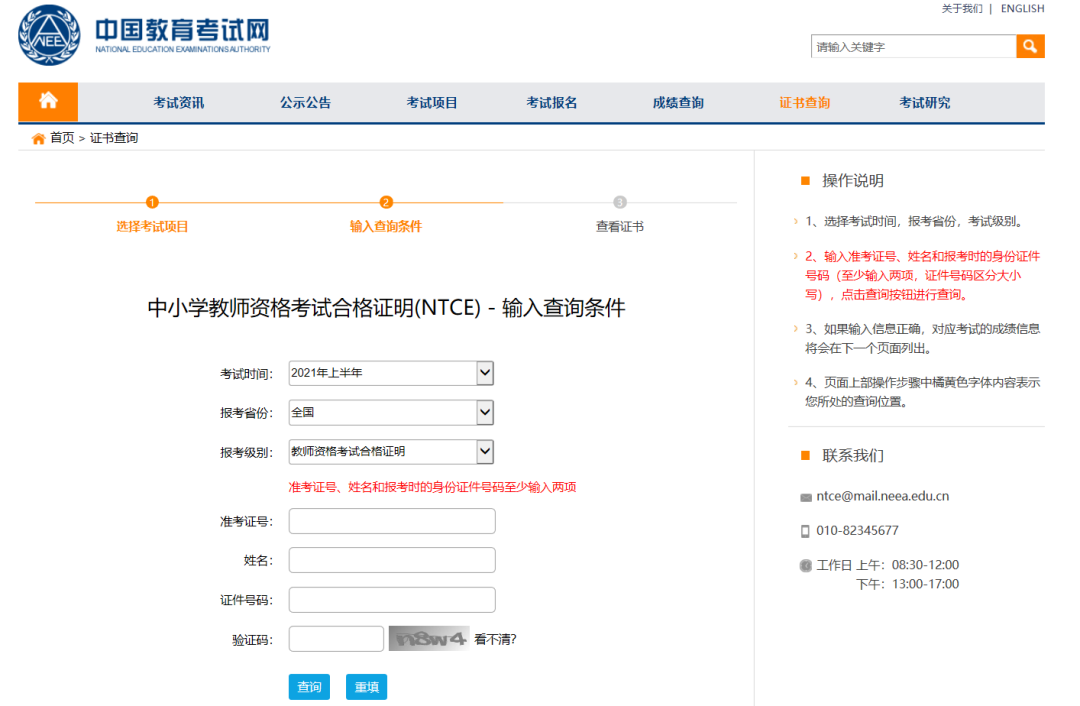
Task: Click the 输入查询条件 step label
Action: click(x=386, y=227)
